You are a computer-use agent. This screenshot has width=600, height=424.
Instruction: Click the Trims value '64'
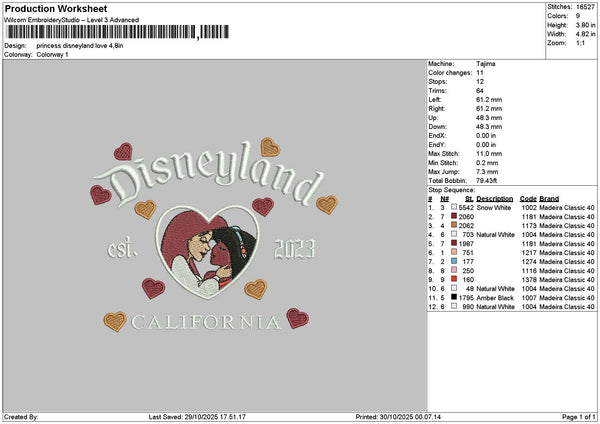pos(480,91)
